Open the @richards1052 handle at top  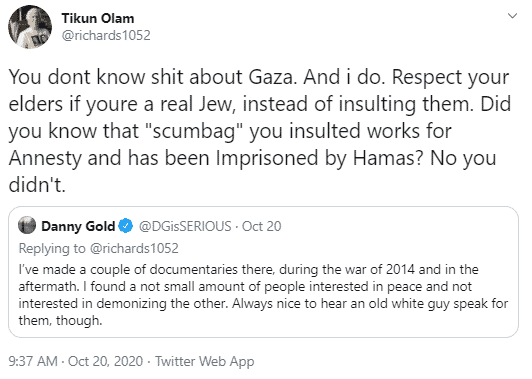[106, 35]
